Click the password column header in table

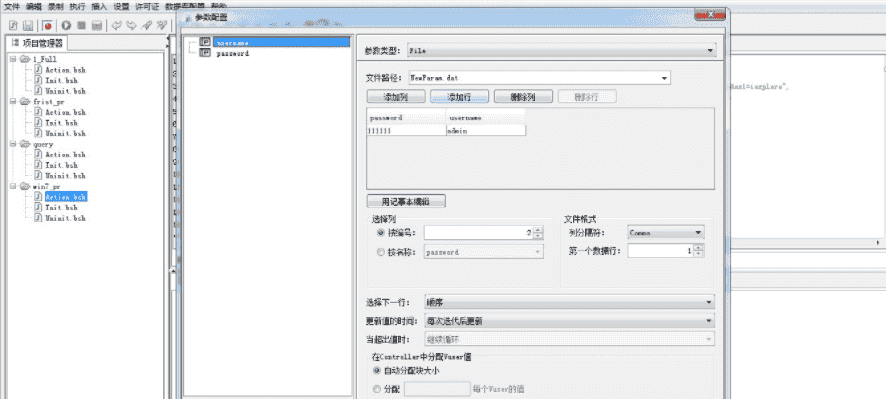click(x=407, y=118)
